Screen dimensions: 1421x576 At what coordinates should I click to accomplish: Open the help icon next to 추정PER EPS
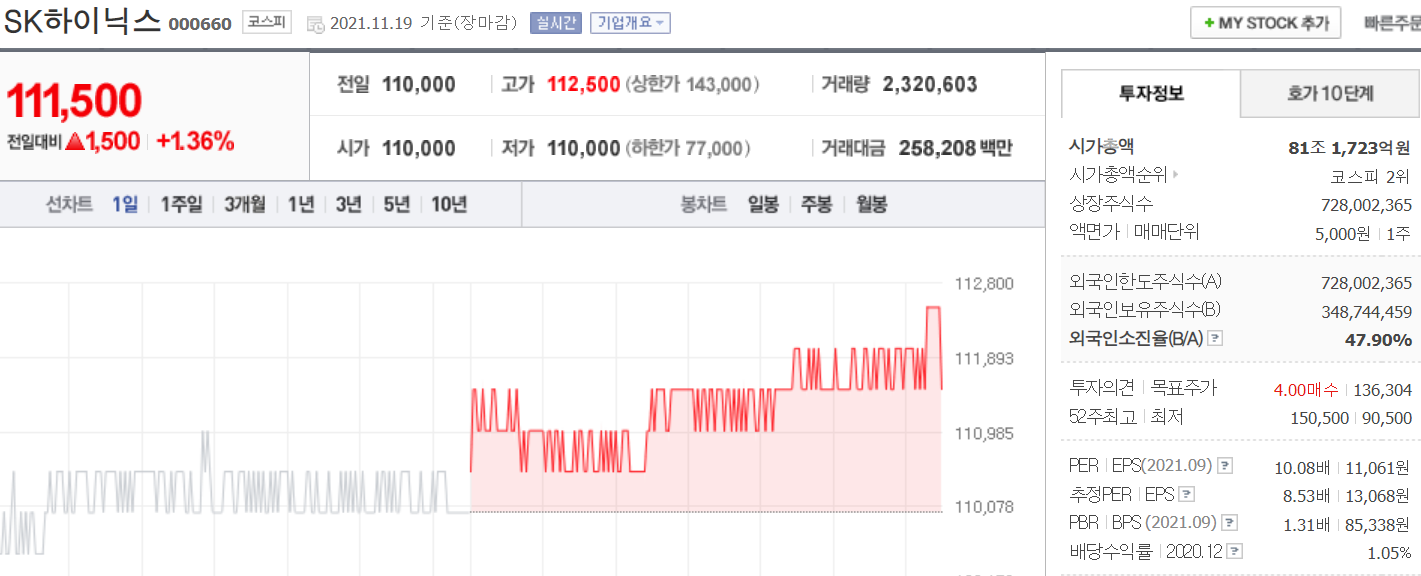[x=1186, y=494]
